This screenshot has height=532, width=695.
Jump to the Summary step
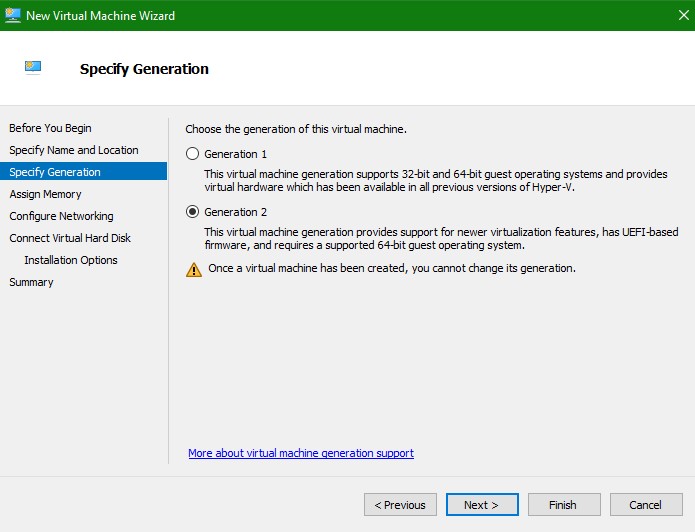[31, 282]
